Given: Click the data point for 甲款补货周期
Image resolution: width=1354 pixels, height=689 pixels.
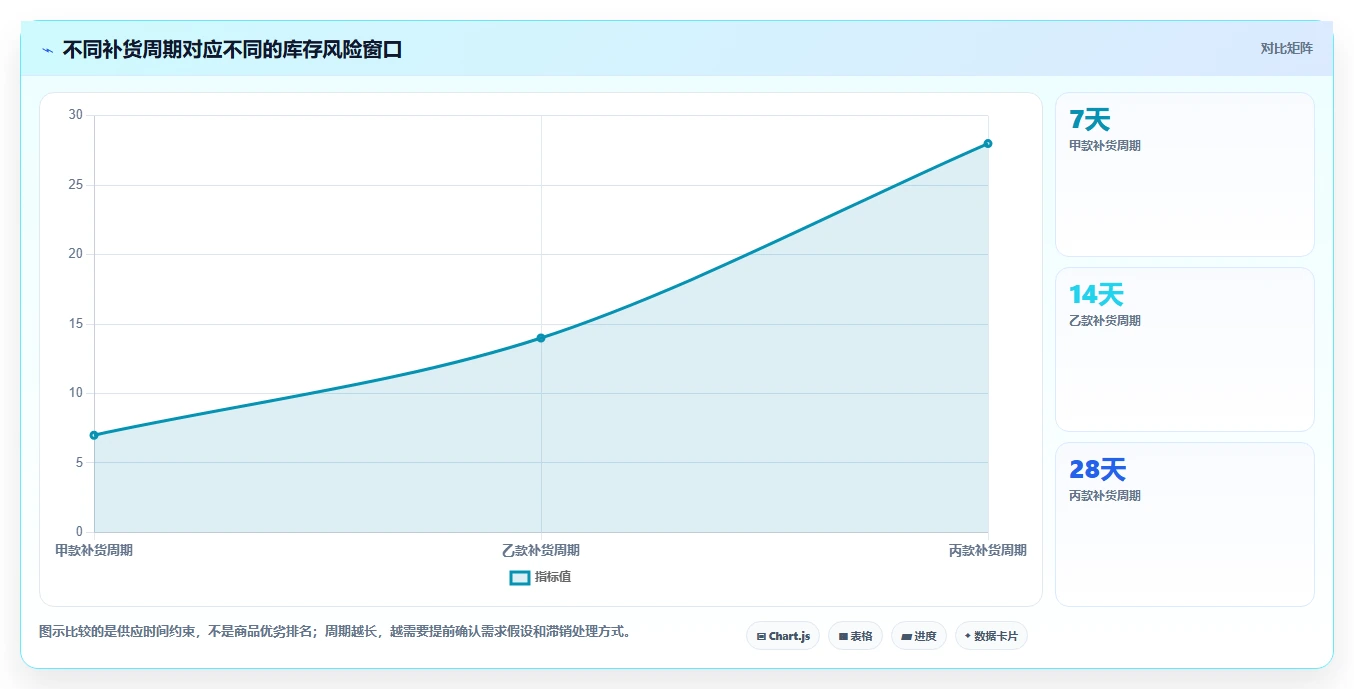Looking at the screenshot, I should point(94,435).
